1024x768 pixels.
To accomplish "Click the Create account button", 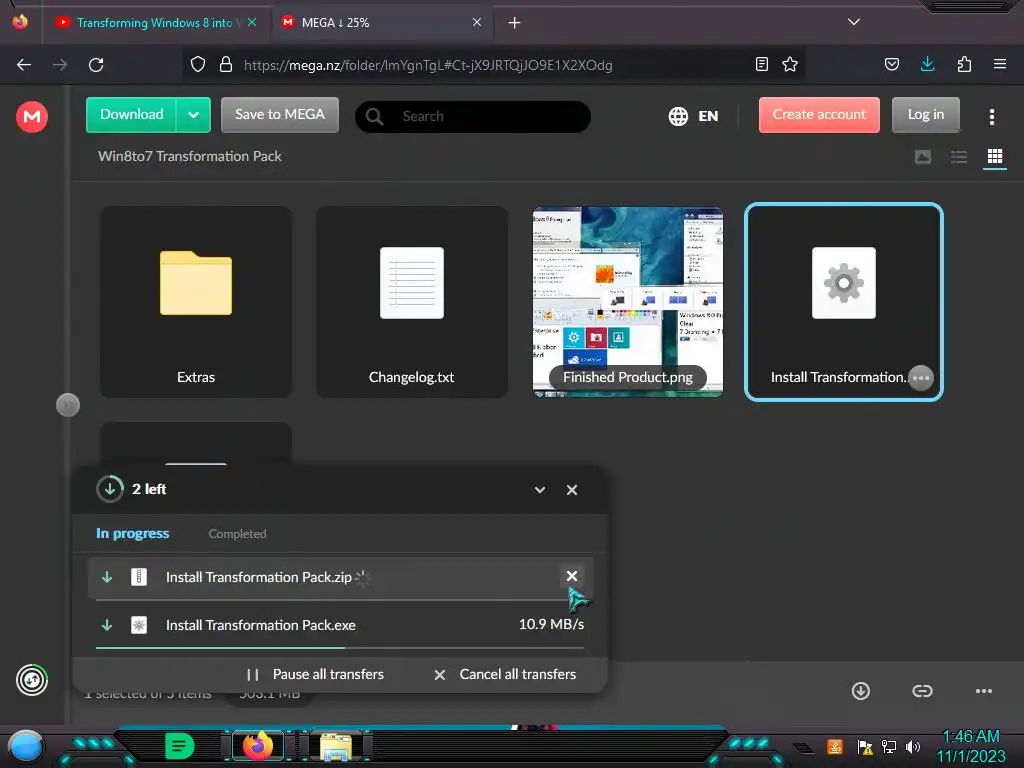I will click(819, 115).
